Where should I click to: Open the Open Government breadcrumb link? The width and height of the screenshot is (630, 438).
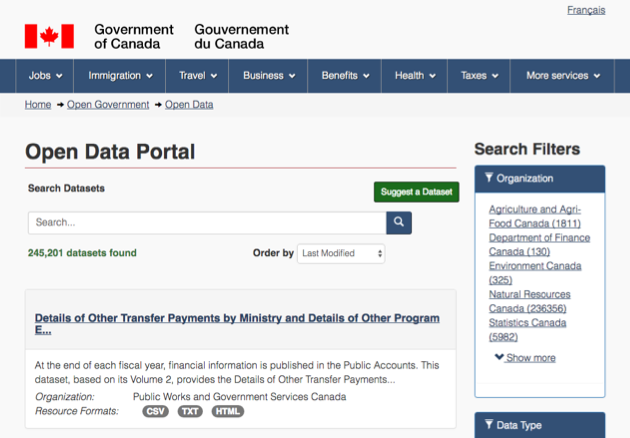click(108, 104)
